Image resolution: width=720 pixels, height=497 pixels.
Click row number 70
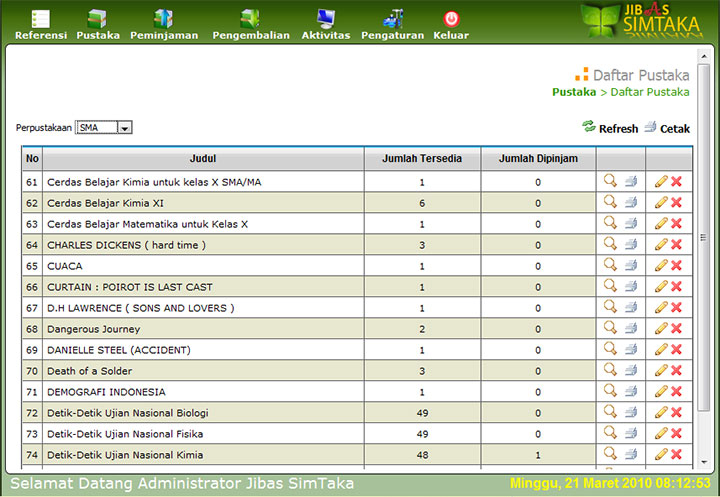(32, 371)
